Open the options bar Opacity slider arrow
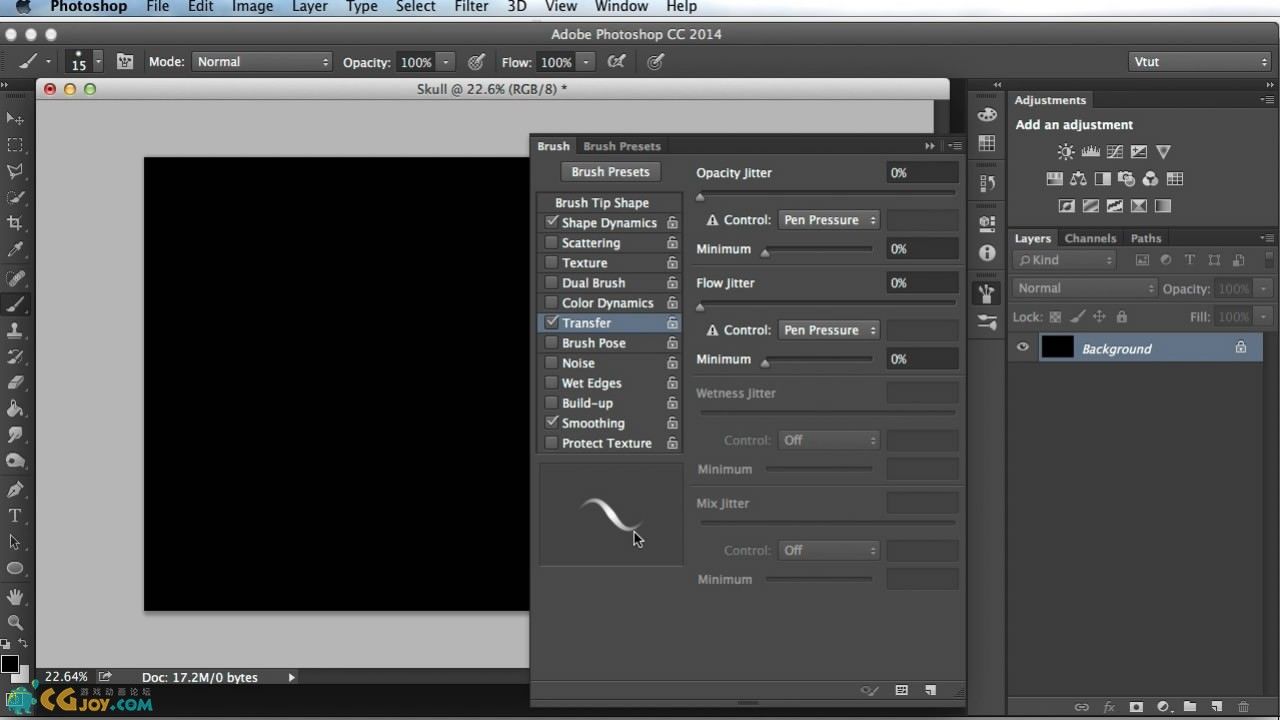Viewport: 1280px width, 720px height. pyautogui.click(x=446, y=62)
